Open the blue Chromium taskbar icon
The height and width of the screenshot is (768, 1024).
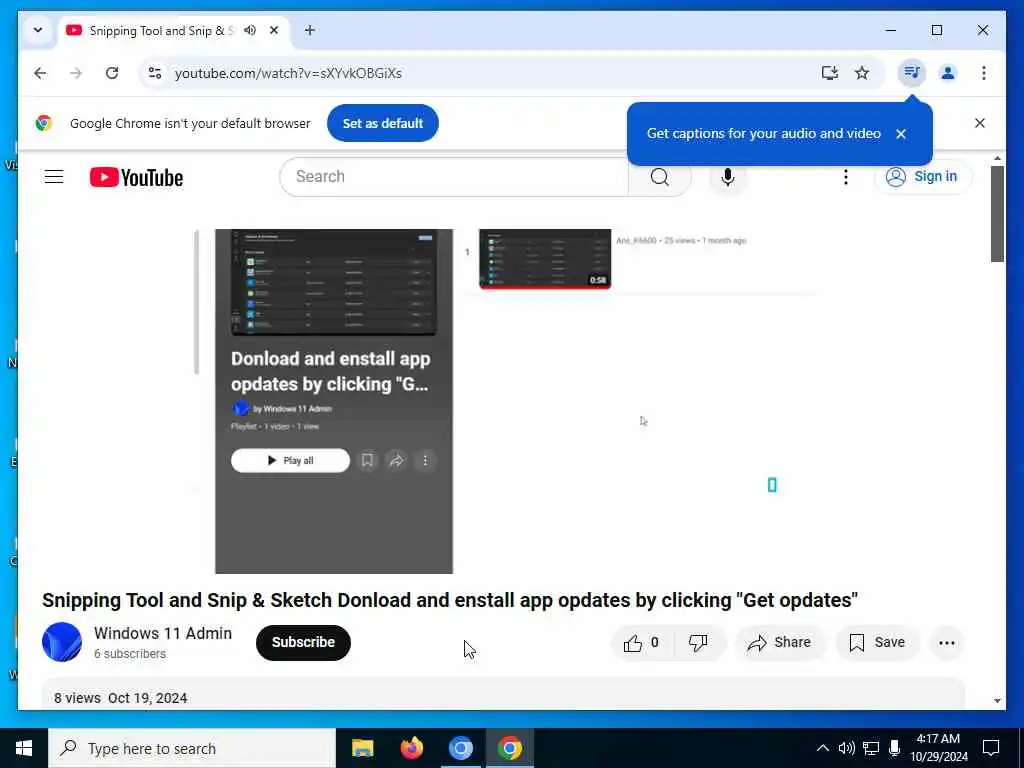click(x=460, y=748)
